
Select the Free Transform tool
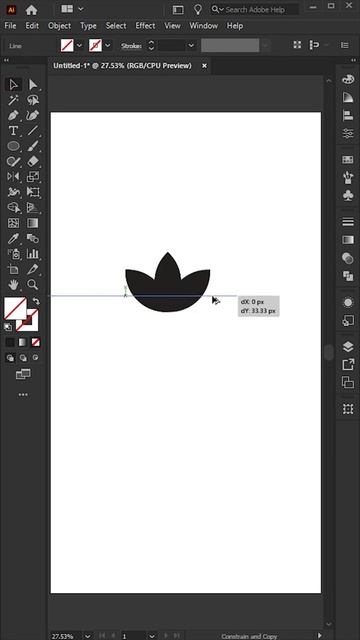click(33, 192)
